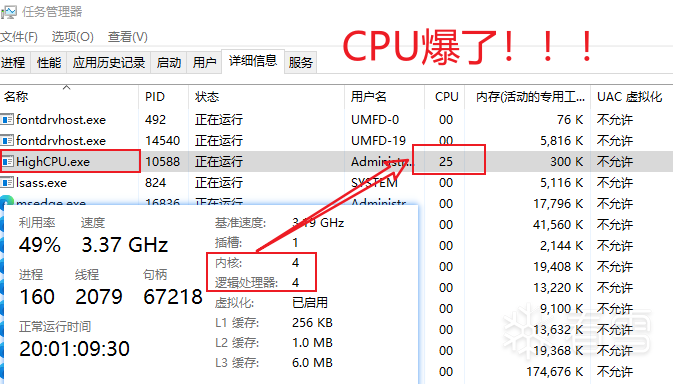The image size is (673, 384).
Task: Click the first fontdrvhost.exe process icon (PID 492)
Action: point(7,119)
